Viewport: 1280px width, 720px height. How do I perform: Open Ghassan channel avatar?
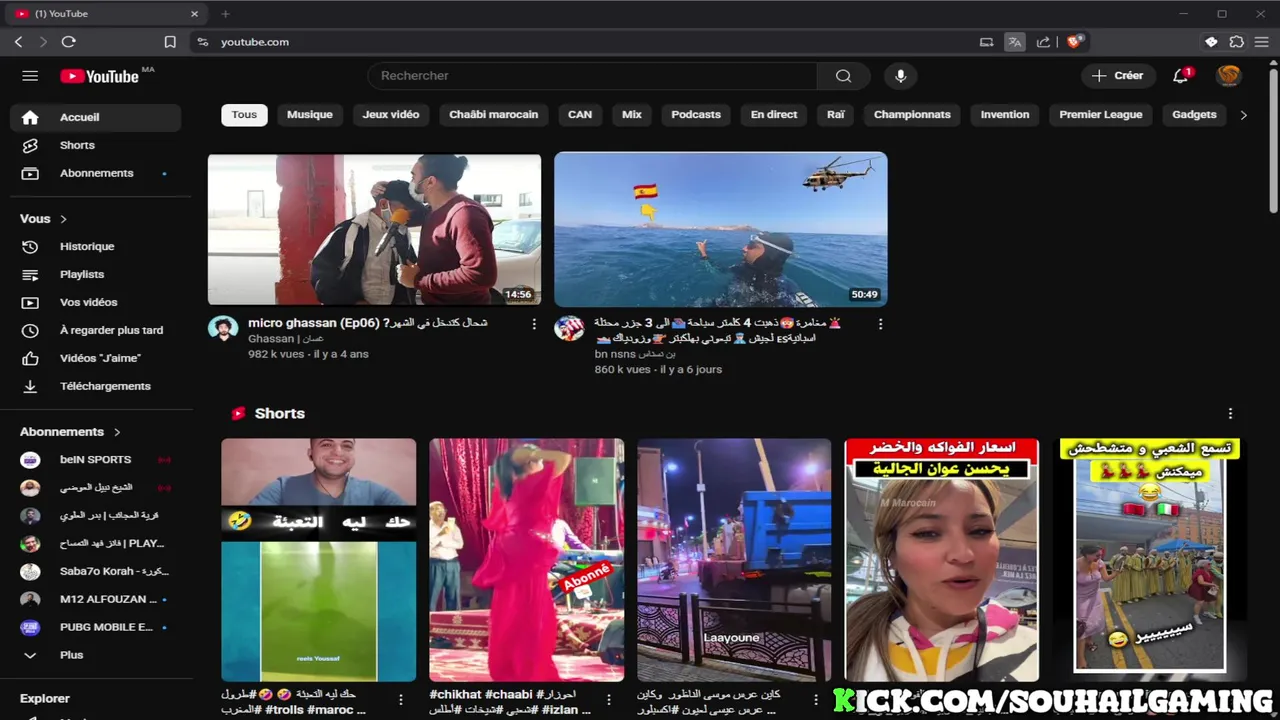223,329
